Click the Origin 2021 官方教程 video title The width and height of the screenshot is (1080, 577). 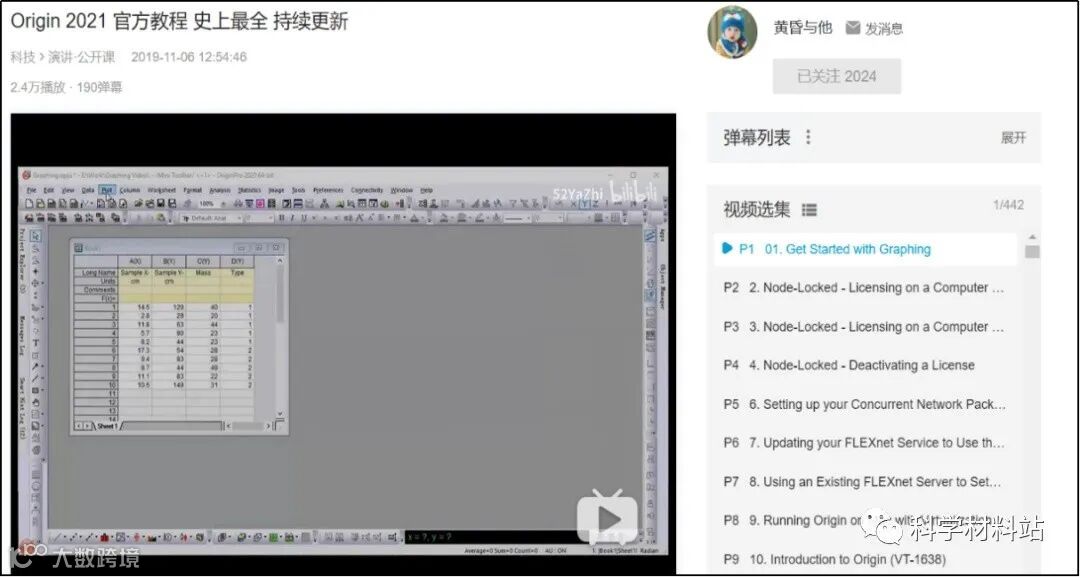tap(179, 21)
